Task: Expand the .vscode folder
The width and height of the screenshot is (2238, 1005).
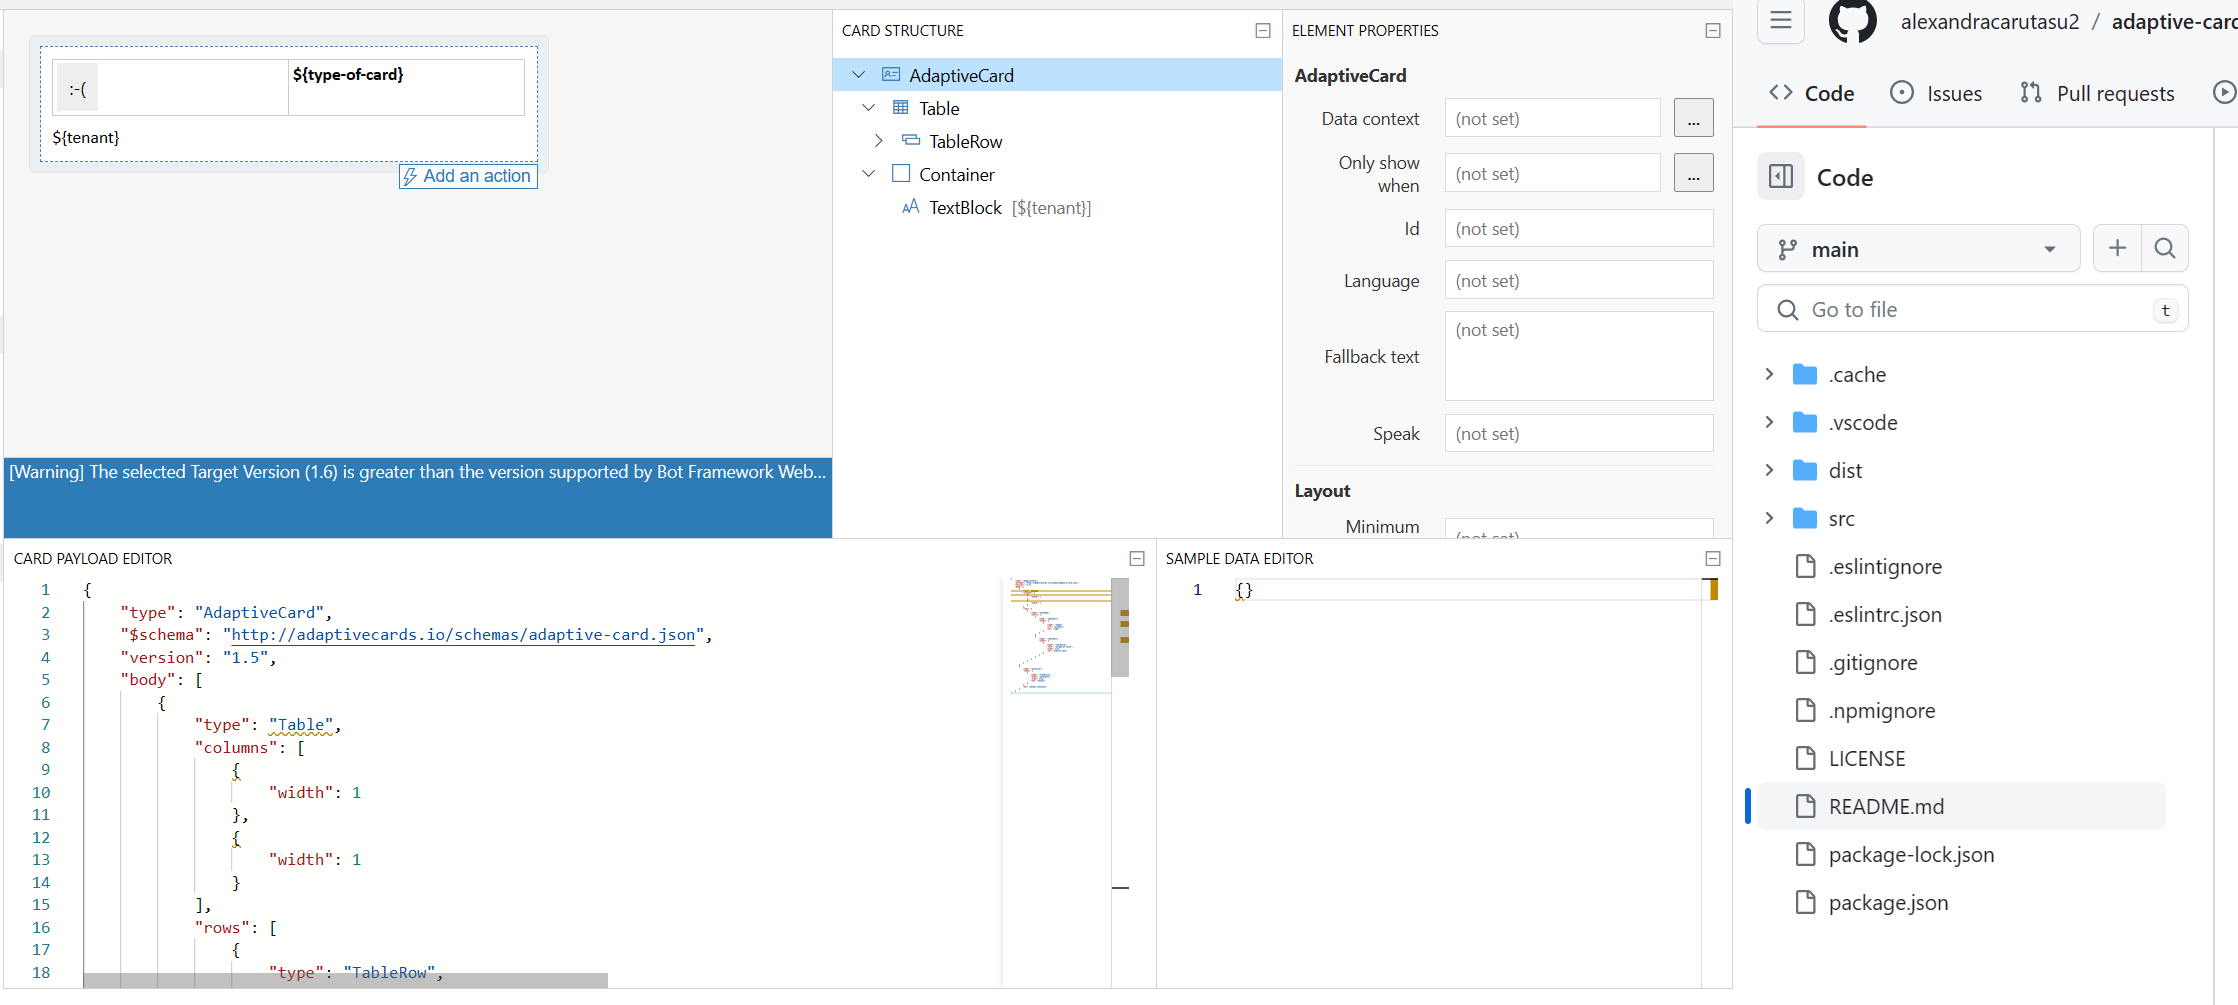Action: coord(1768,422)
